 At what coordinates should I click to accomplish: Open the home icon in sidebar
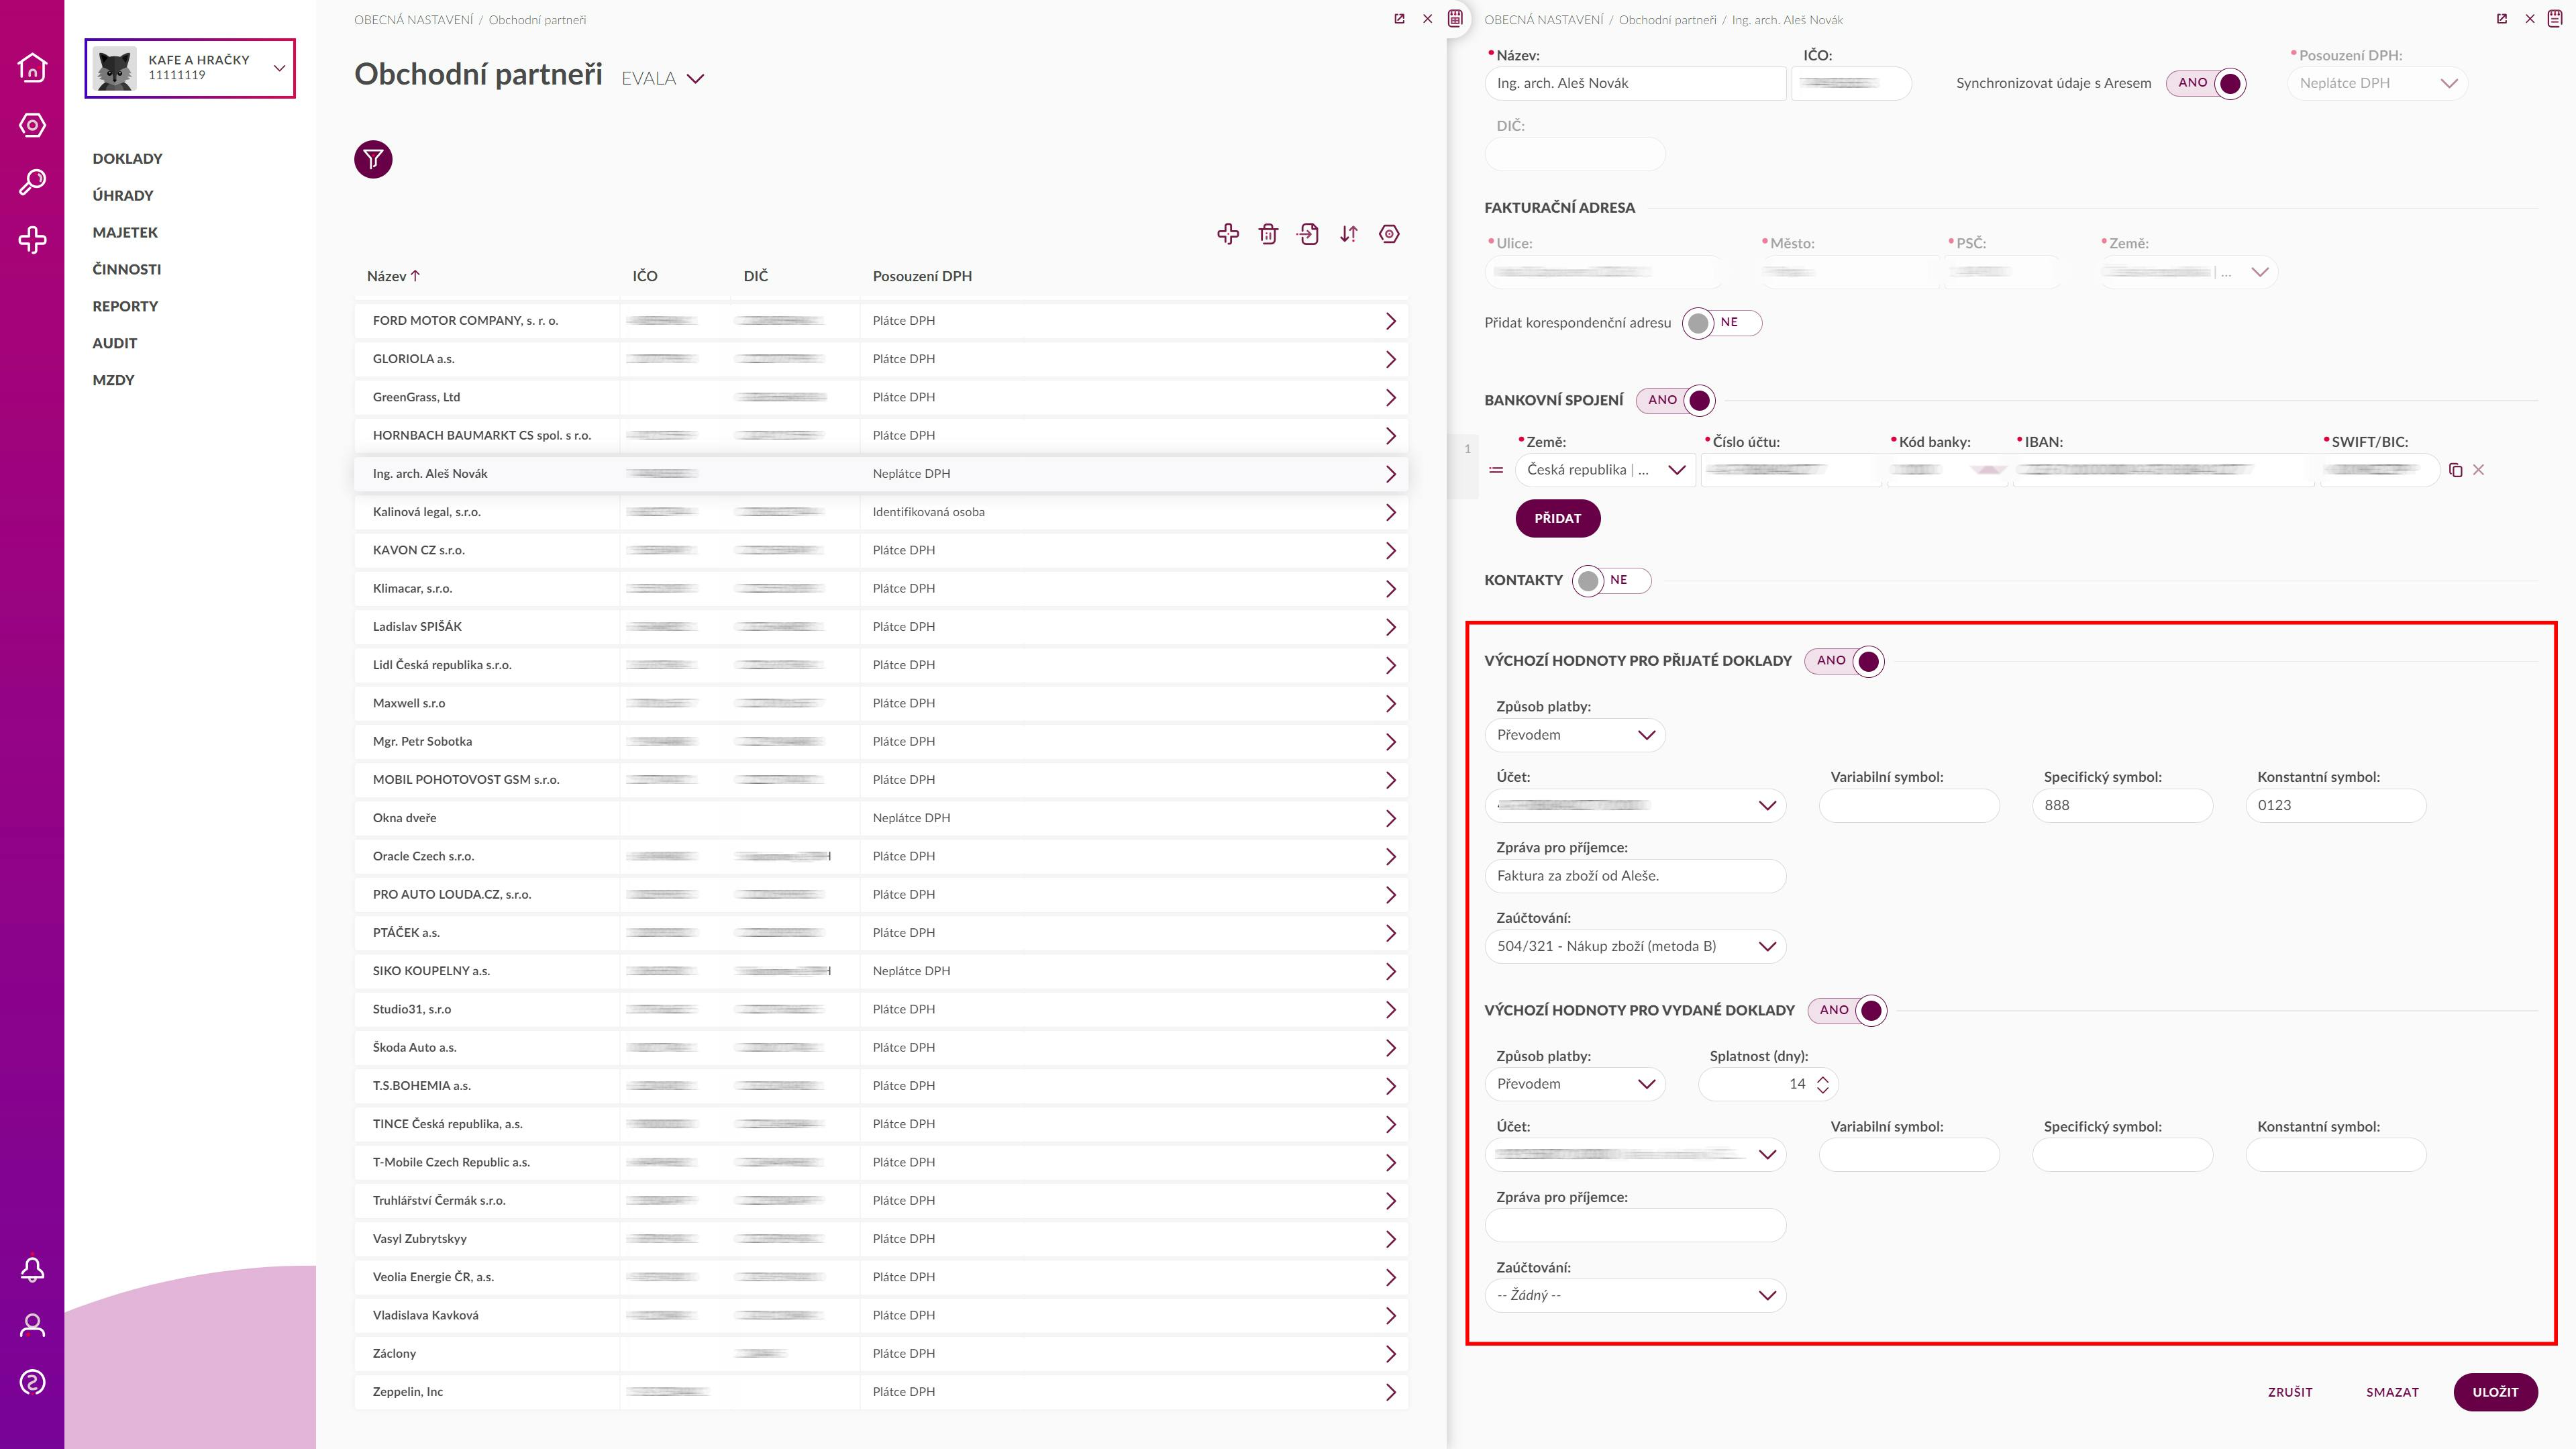point(32,67)
